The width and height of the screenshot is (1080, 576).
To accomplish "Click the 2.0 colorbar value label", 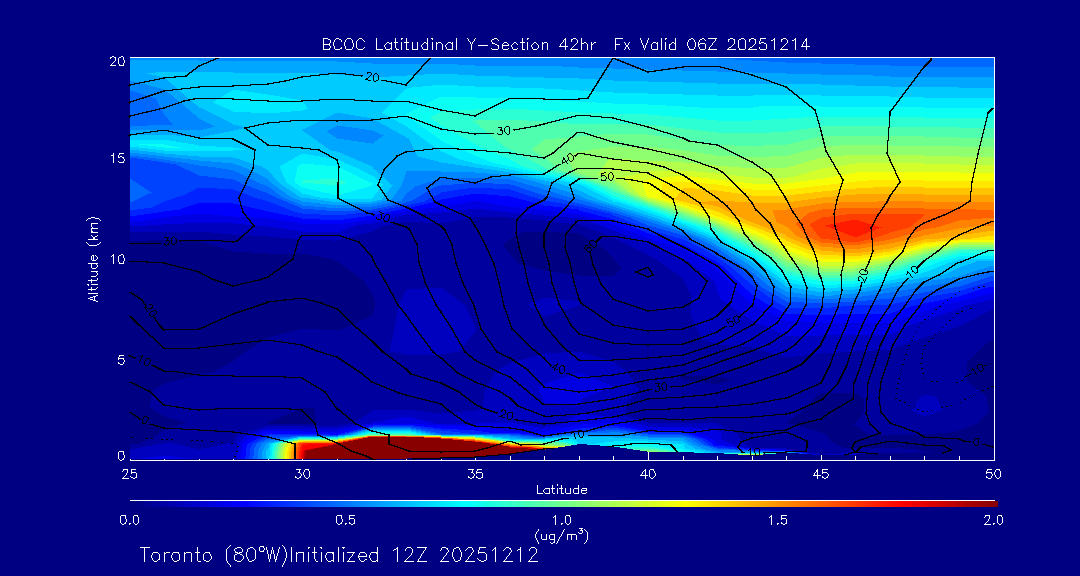I will point(993,520).
